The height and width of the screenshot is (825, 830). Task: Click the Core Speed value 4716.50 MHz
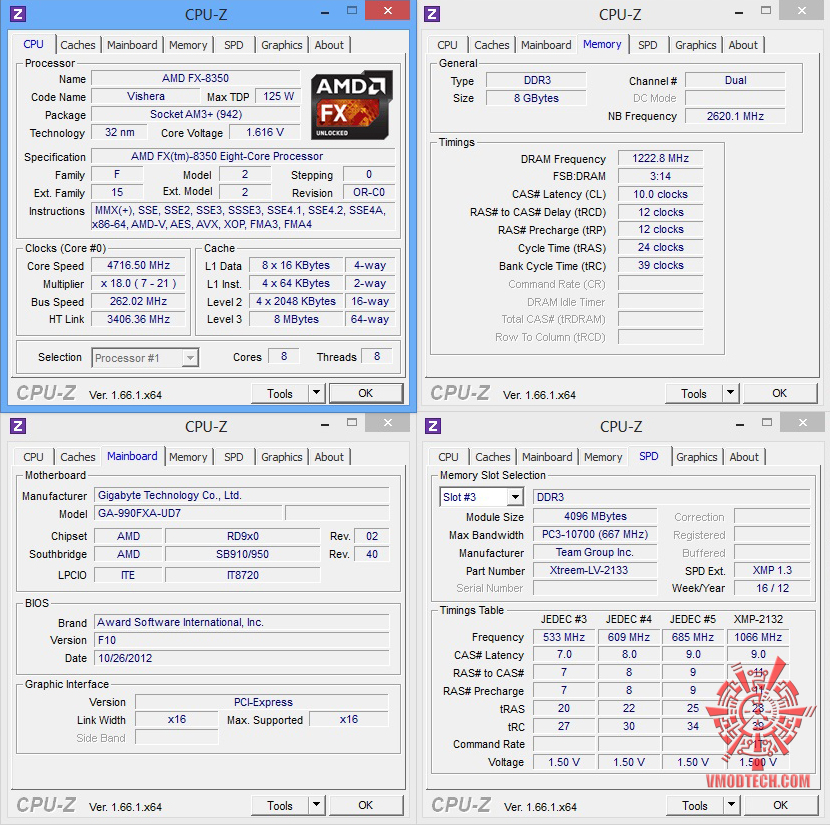click(138, 265)
